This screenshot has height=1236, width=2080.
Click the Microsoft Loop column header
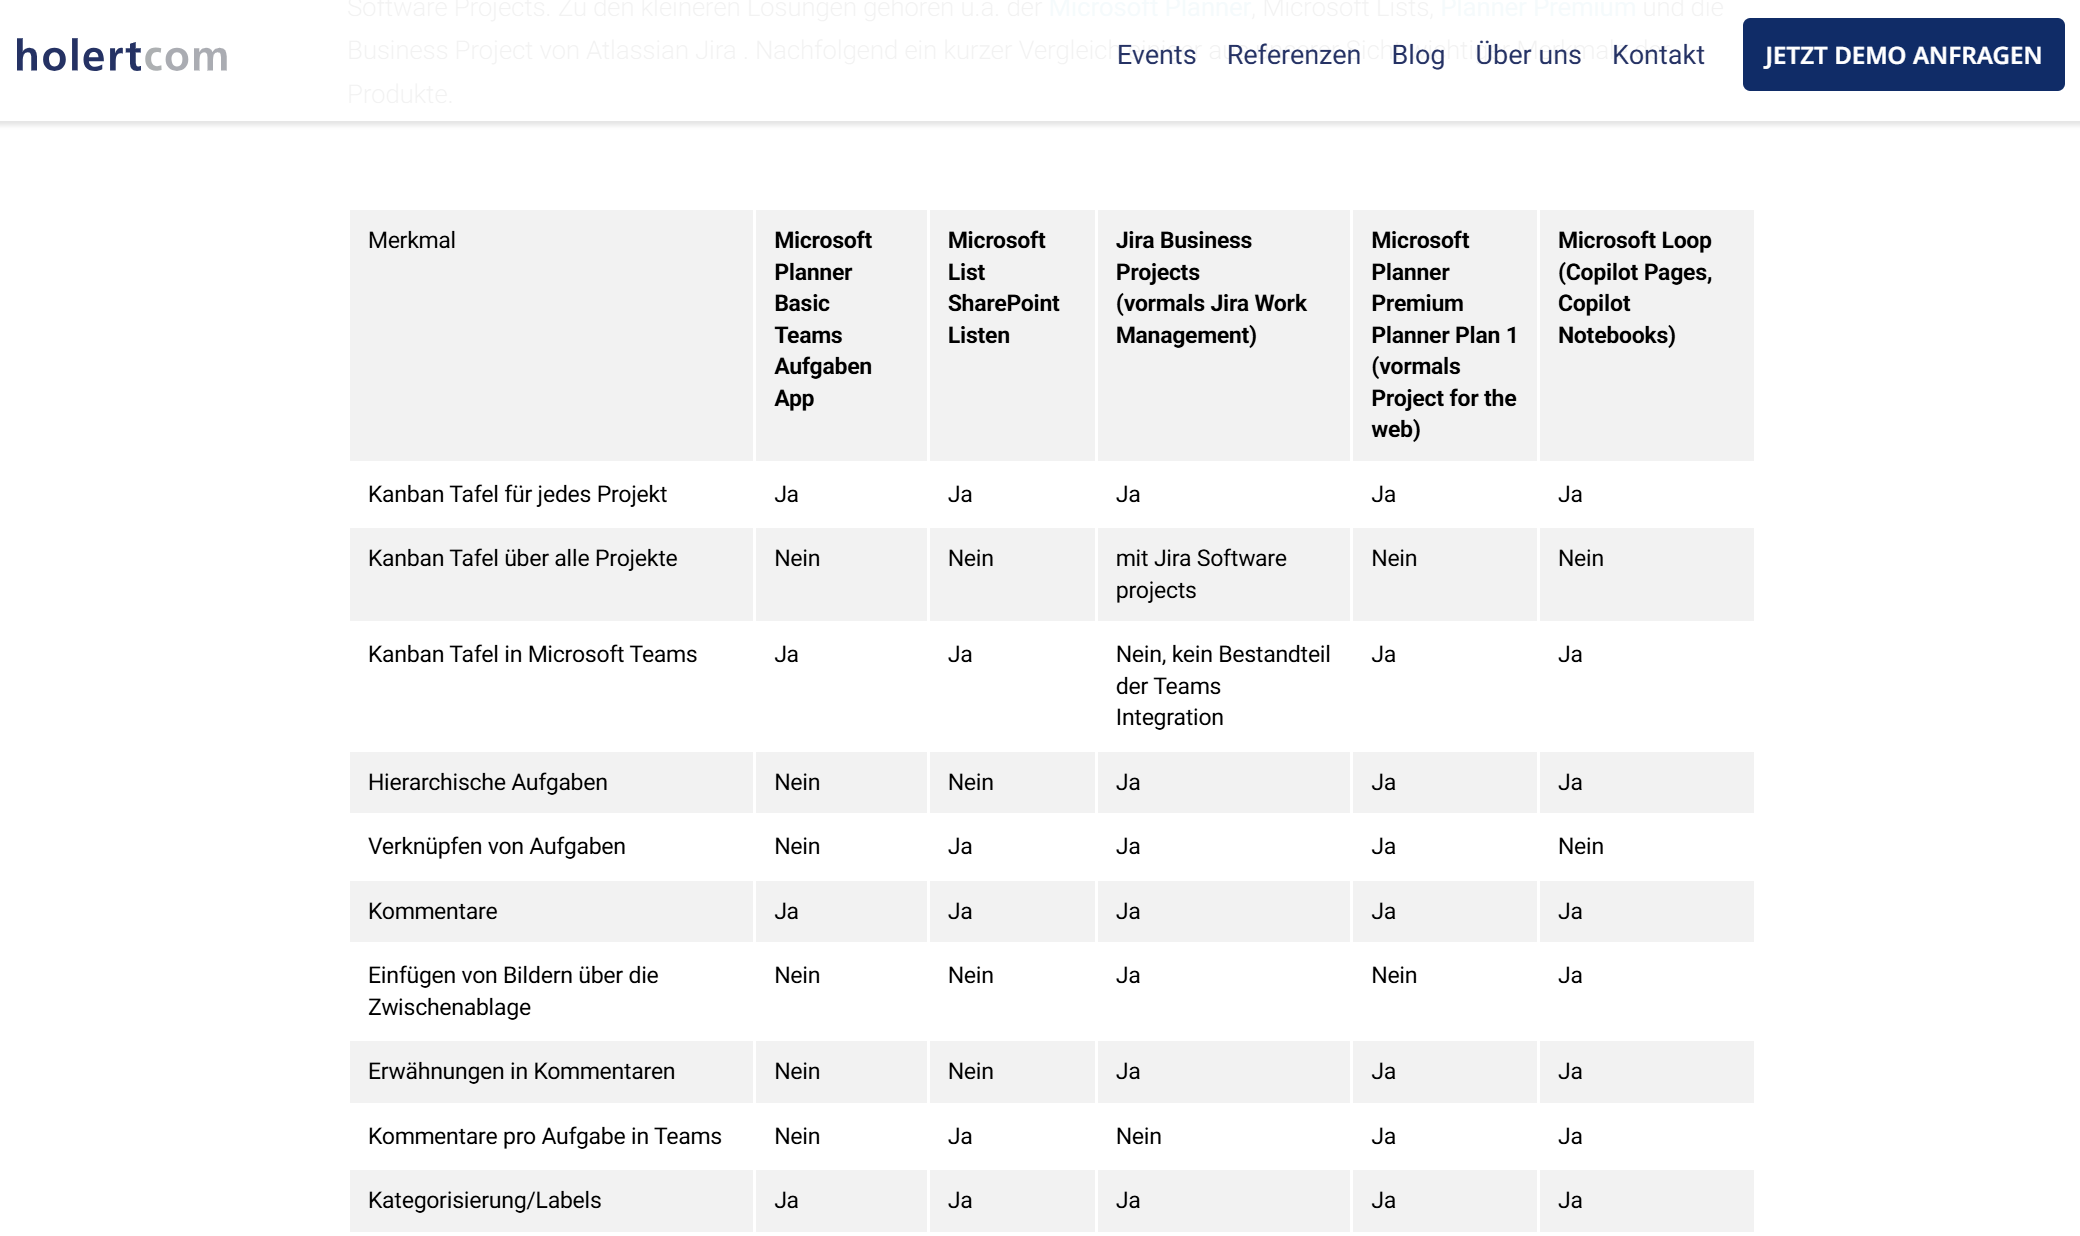pos(1634,288)
